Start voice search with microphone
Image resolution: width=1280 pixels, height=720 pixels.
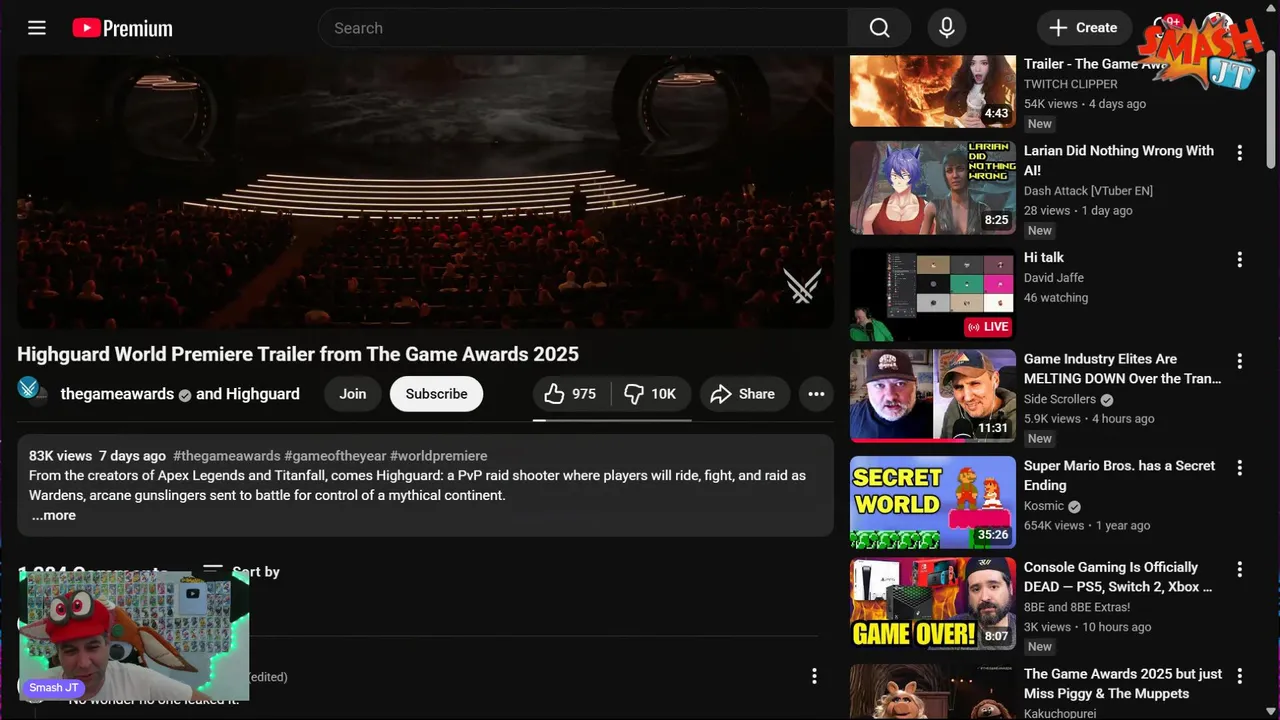coord(946,28)
